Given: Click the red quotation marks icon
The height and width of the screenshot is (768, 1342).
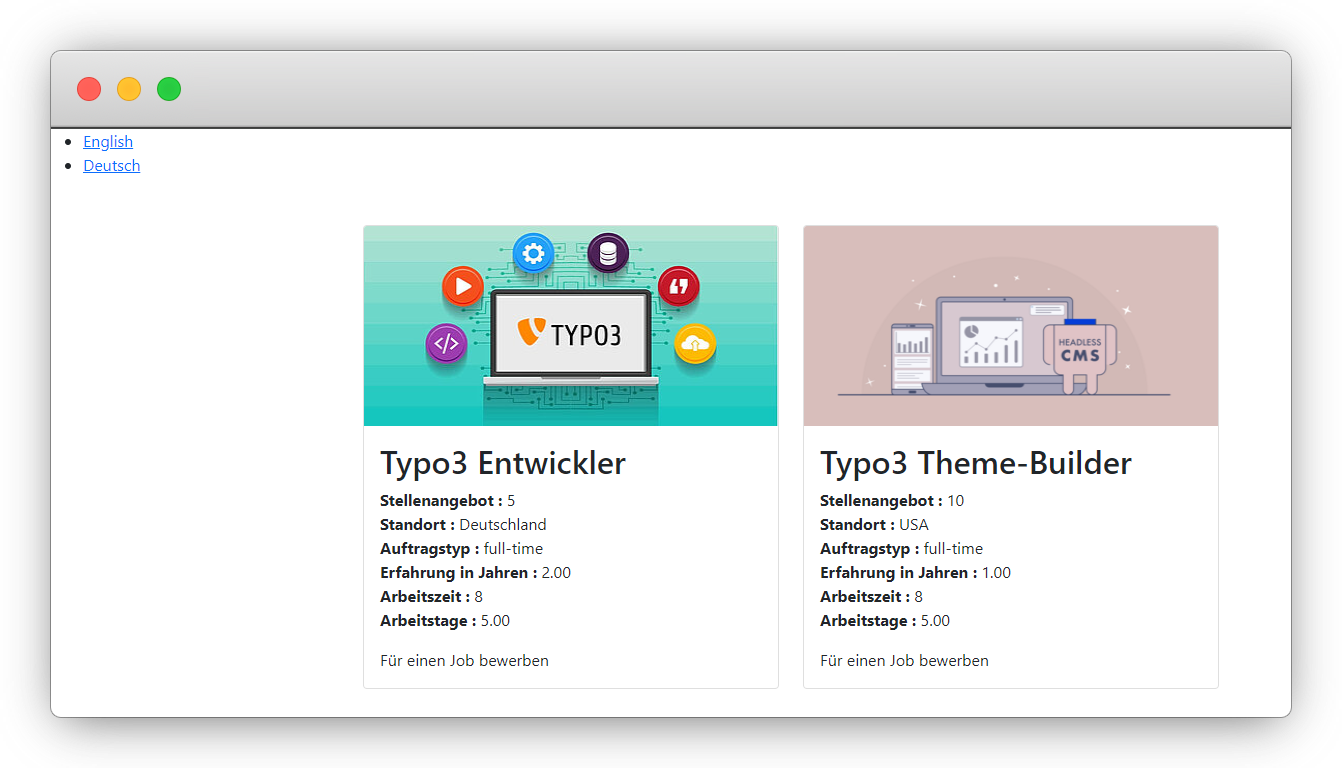Looking at the screenshot, I should click(679, 287).
